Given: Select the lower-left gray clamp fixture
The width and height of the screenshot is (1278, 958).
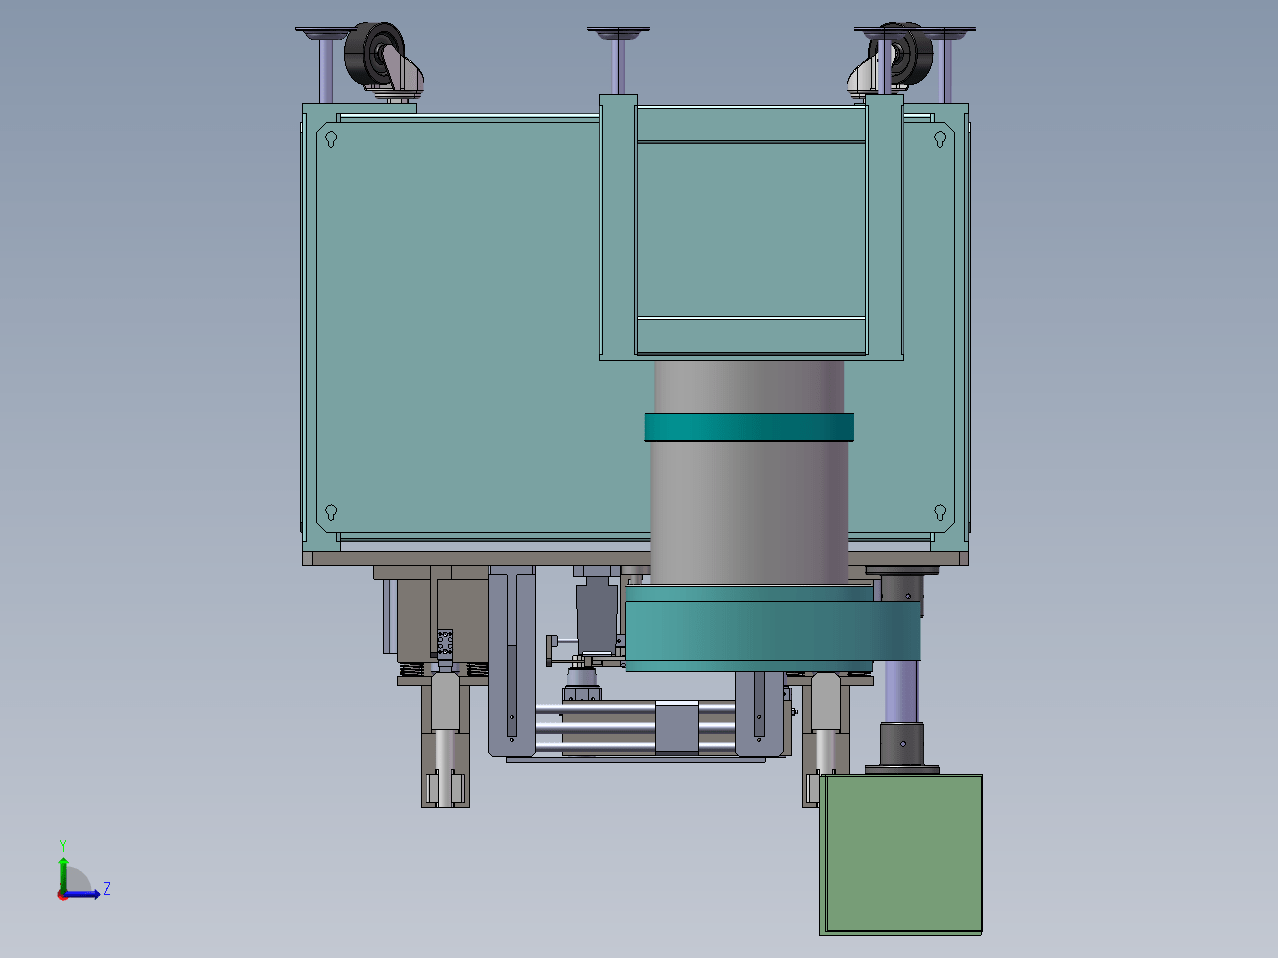Looking at the screenshot, I should tap(445, 740).
